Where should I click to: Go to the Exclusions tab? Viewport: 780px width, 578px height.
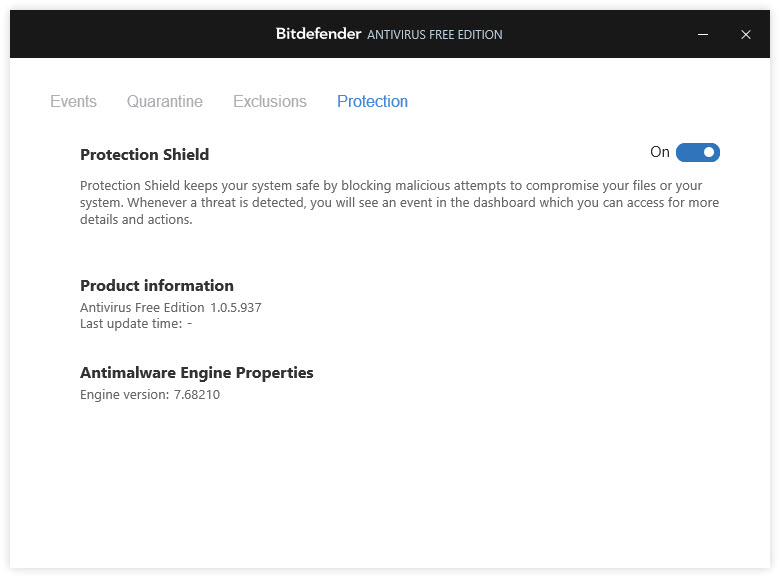click(270, 101)
